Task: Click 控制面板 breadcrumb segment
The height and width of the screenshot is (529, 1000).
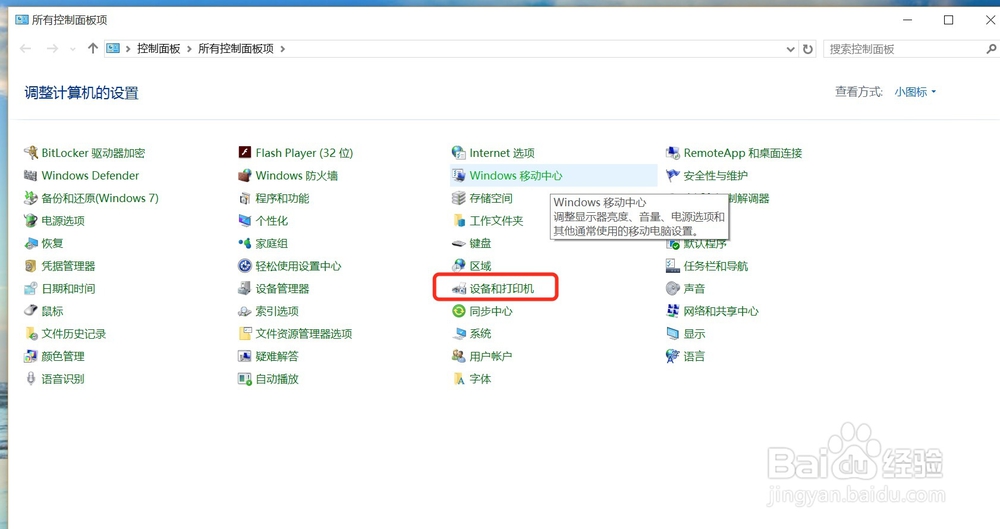Action: tap(159, 48)
